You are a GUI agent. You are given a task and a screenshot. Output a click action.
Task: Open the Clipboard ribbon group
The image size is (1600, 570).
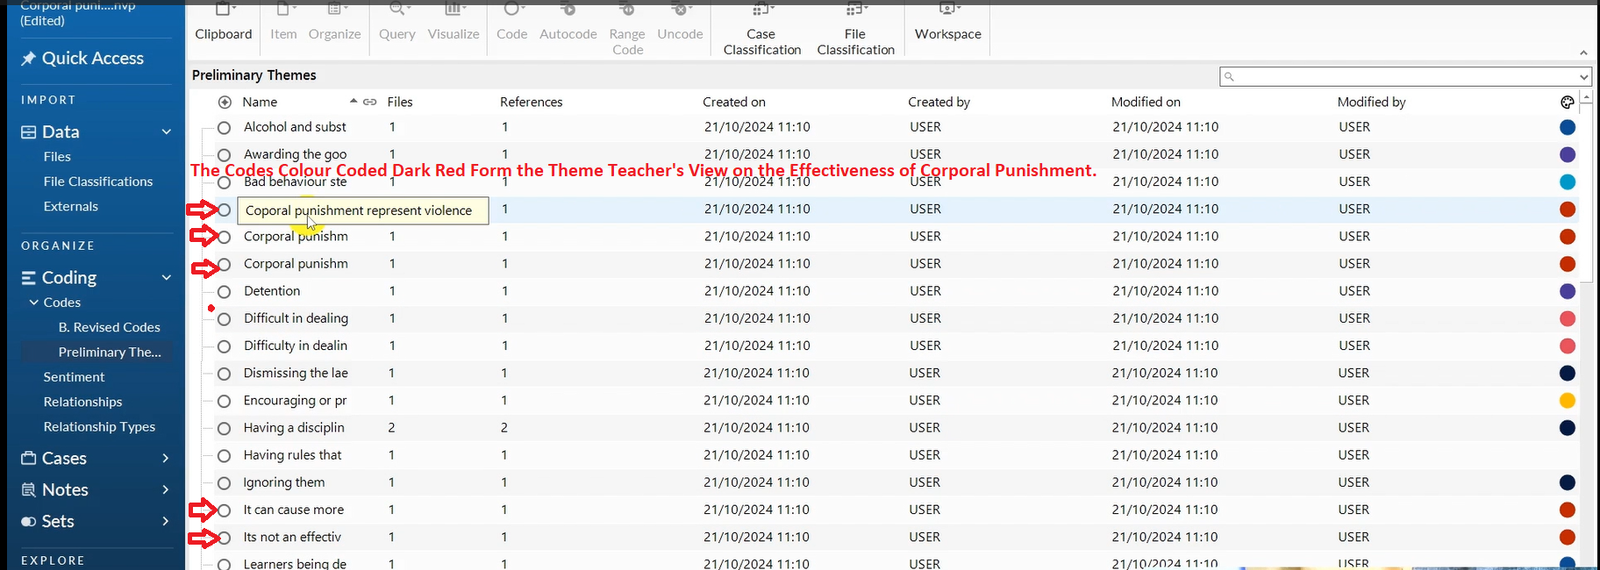[x=223, y=24]
